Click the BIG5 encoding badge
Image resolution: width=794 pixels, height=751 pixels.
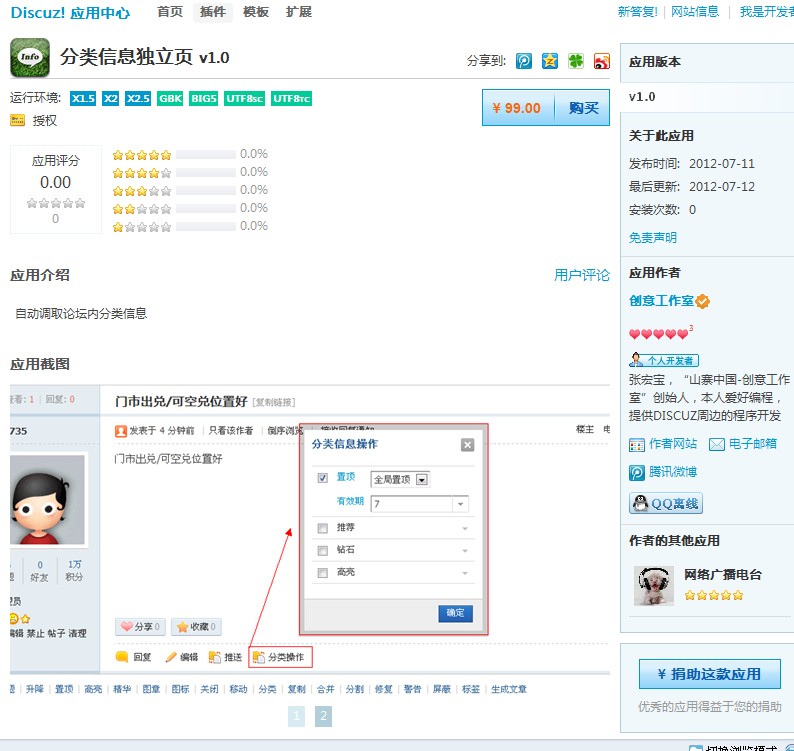(x=204, y=98)
